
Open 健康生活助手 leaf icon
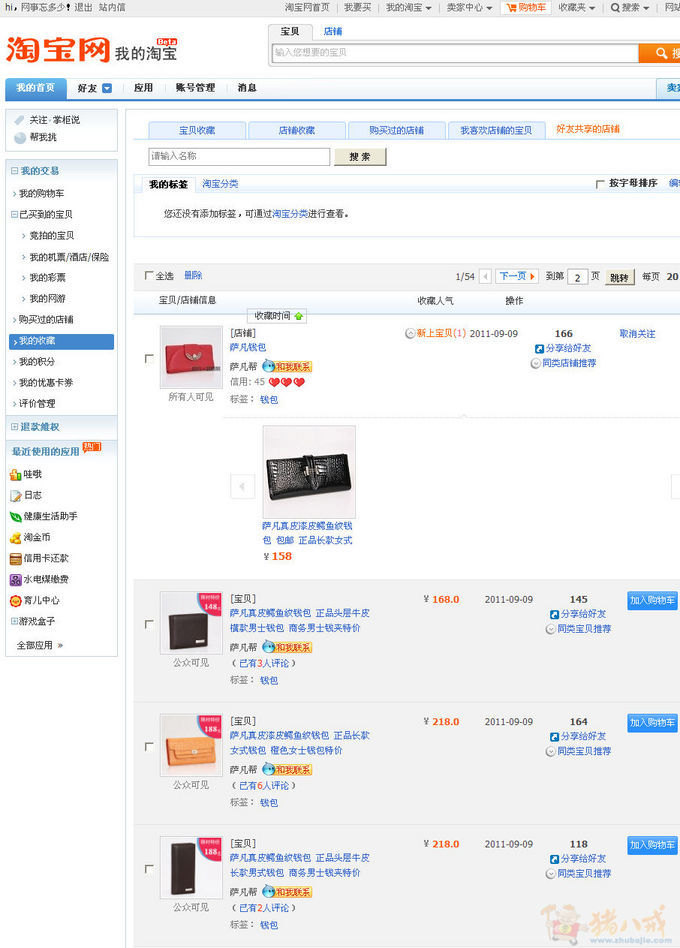15,516
